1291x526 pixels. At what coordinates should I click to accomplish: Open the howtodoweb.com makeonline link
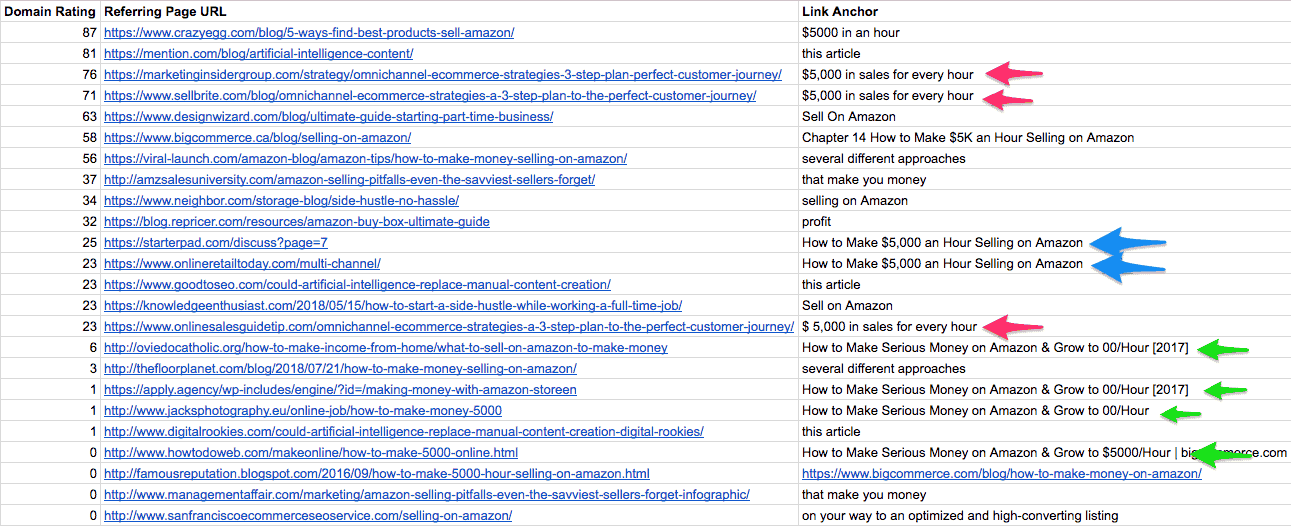point(311,452)
